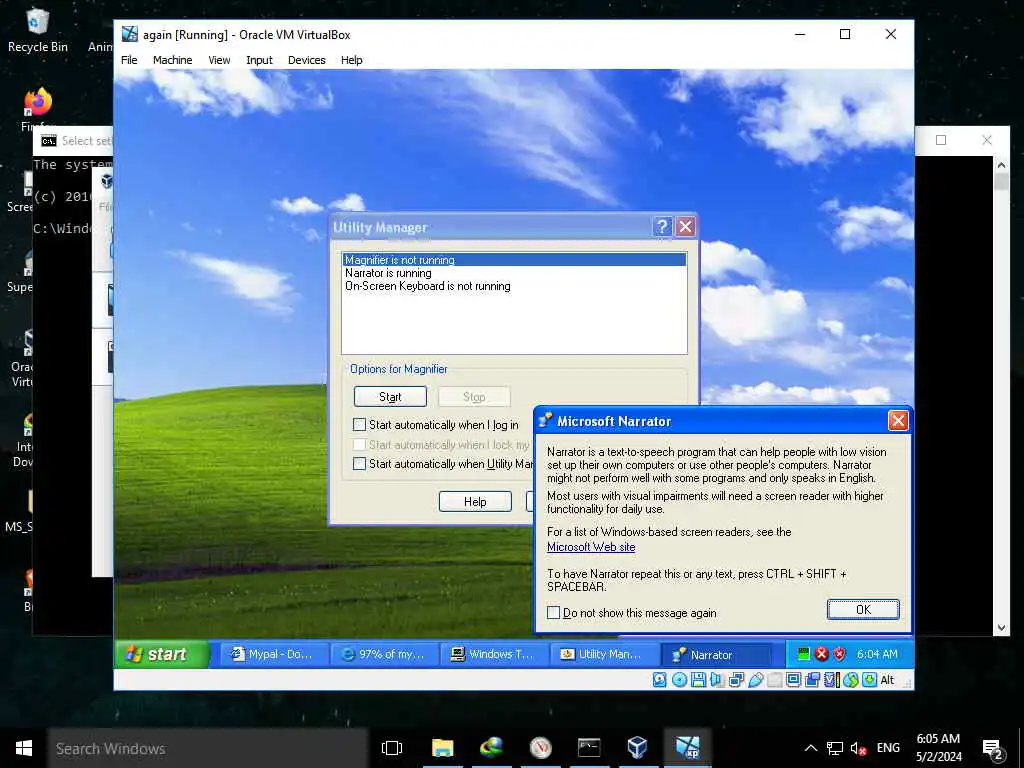The height and width of the screenshot is (768, 1024).
Task: Click the Help button in Utility Manager
Action: click(475, 502)
